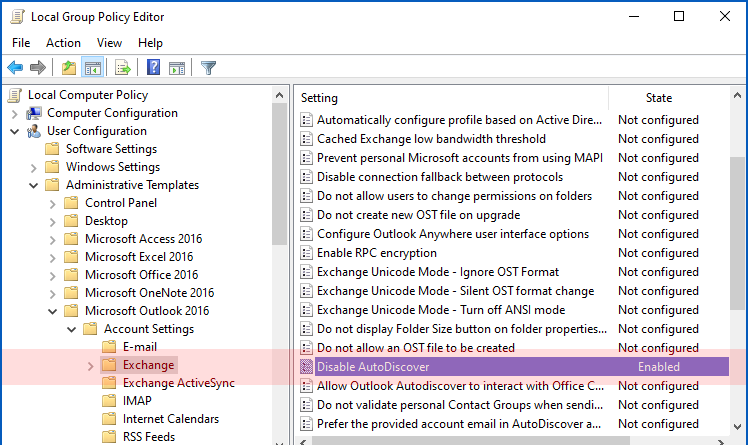Expand the Microsoft OneNote 2016 node
The height and width of the screenshot is (445, 748).
(52, 294)
